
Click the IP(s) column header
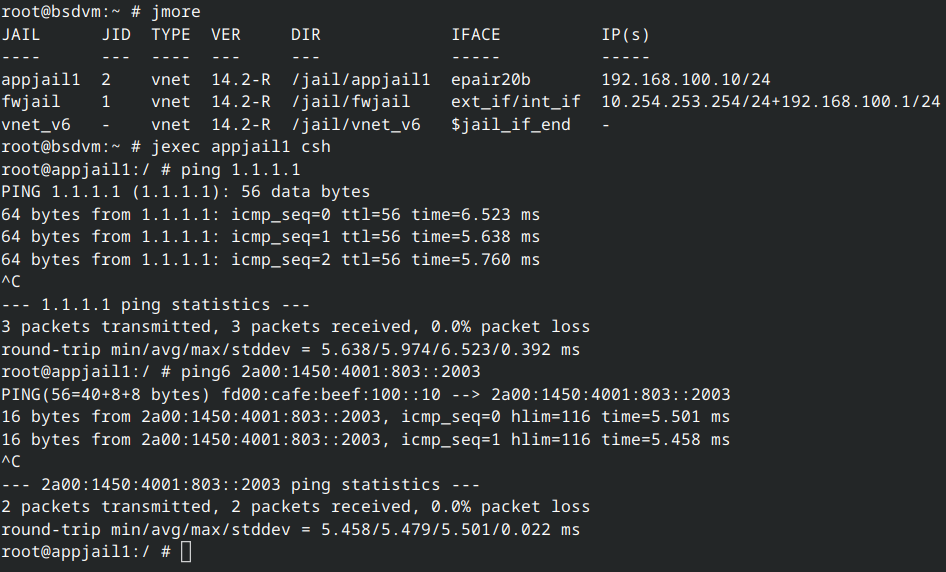[625, 35]
